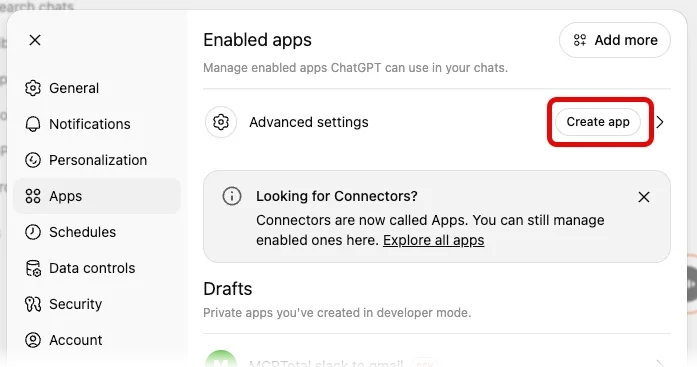Click Account label in sidebar
Image resolution: width=697 pixels, height=367 pixels.
(x=76, y=340)
